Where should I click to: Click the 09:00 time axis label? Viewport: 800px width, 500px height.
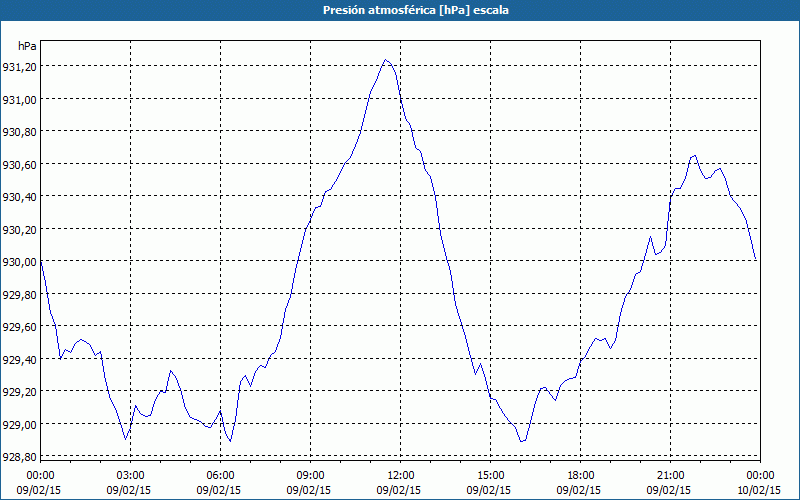(311, 476)
